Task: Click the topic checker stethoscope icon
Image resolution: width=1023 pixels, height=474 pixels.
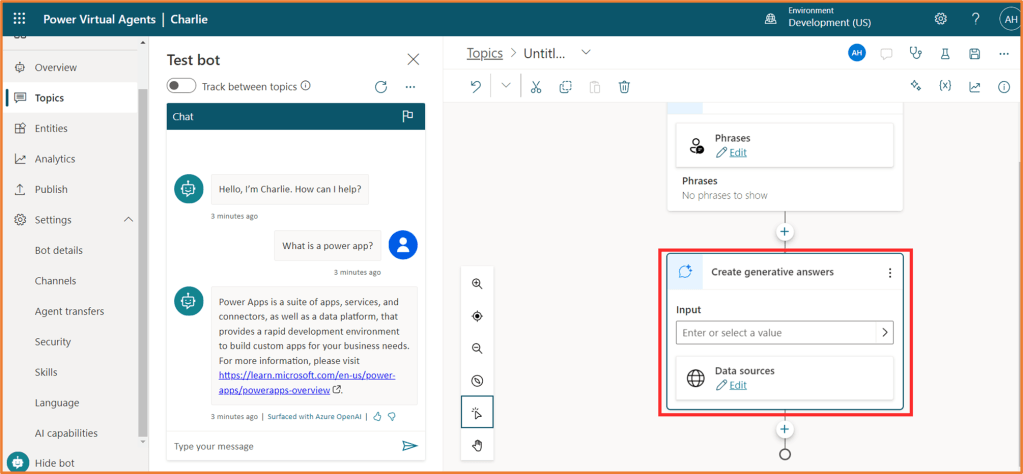Action: pos(914,53)
